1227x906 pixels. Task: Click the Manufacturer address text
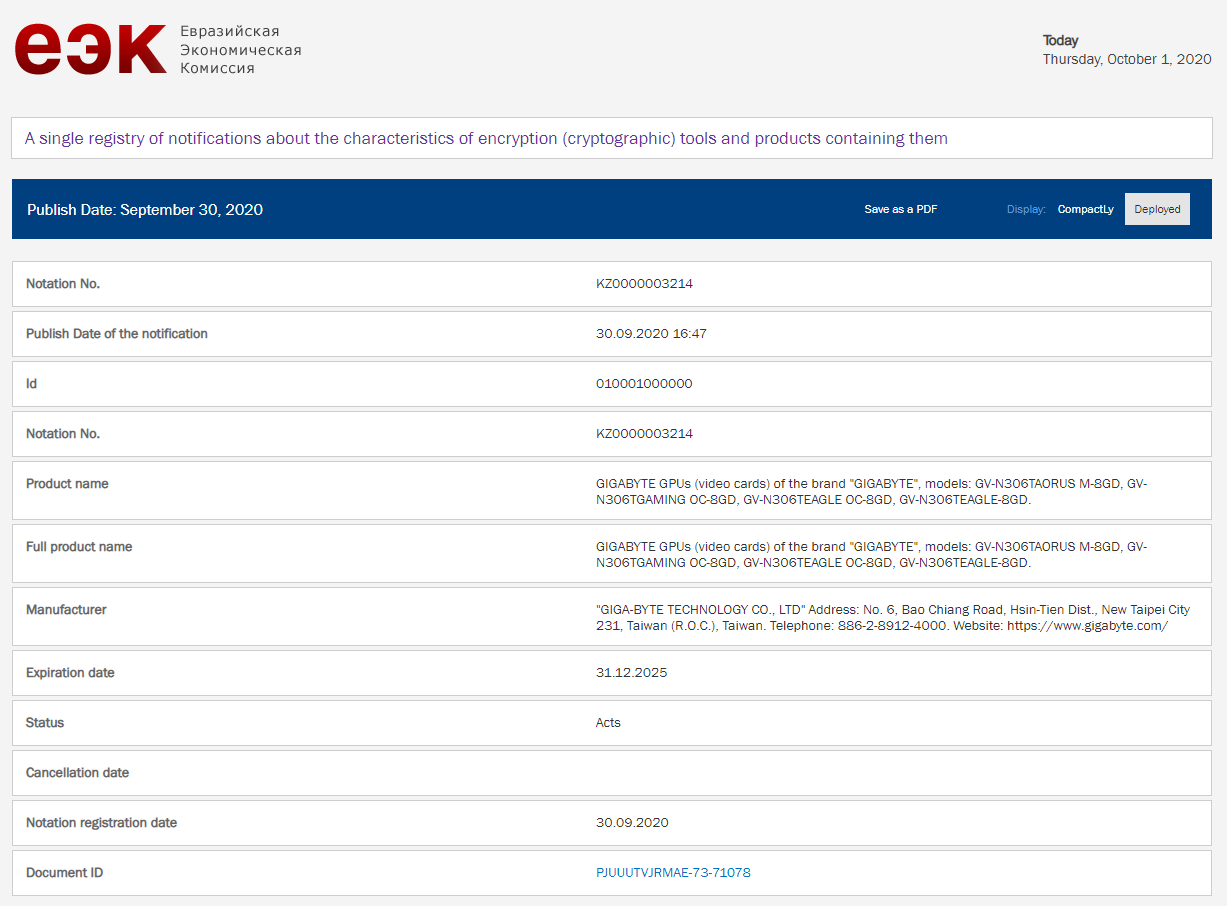tap(892, 618)
